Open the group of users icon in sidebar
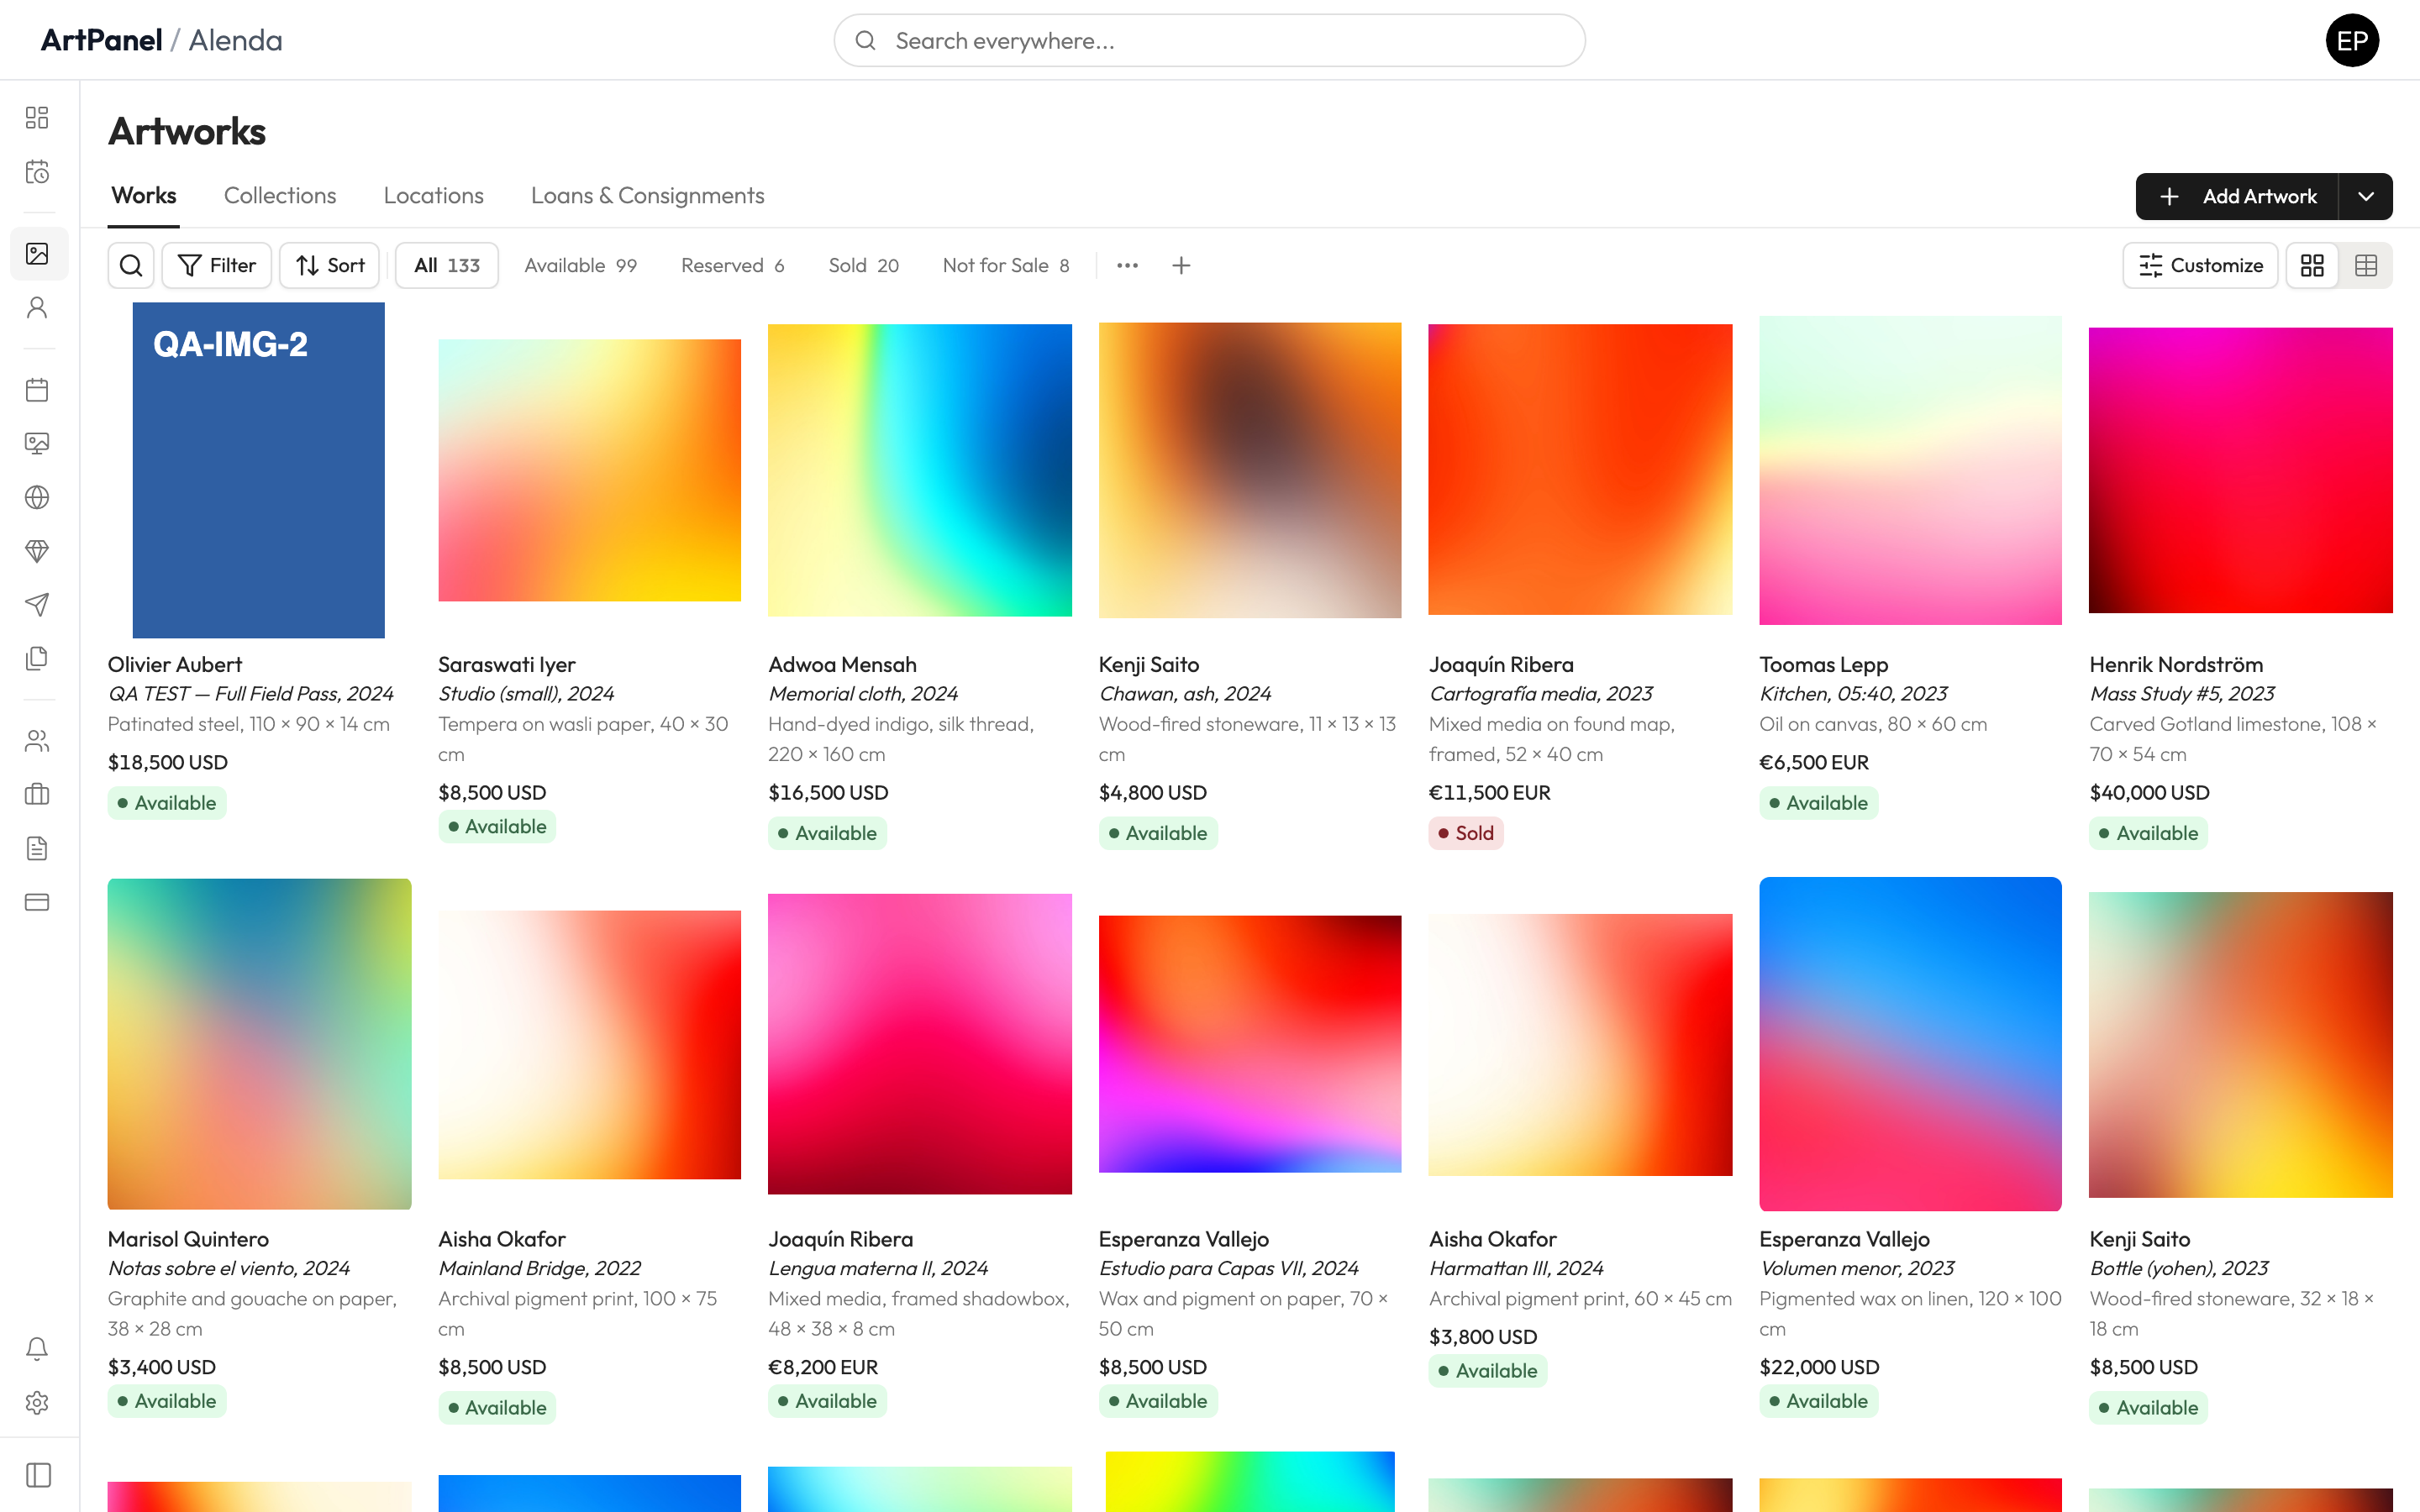The image size is (2420, 1512). pos(37,741)
